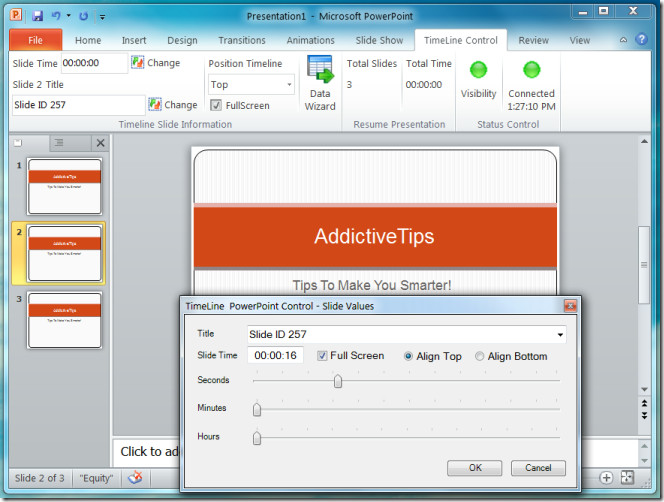
Task: Click the Equity theme status label
Action: pyautogui.click(x=97, y=478)
